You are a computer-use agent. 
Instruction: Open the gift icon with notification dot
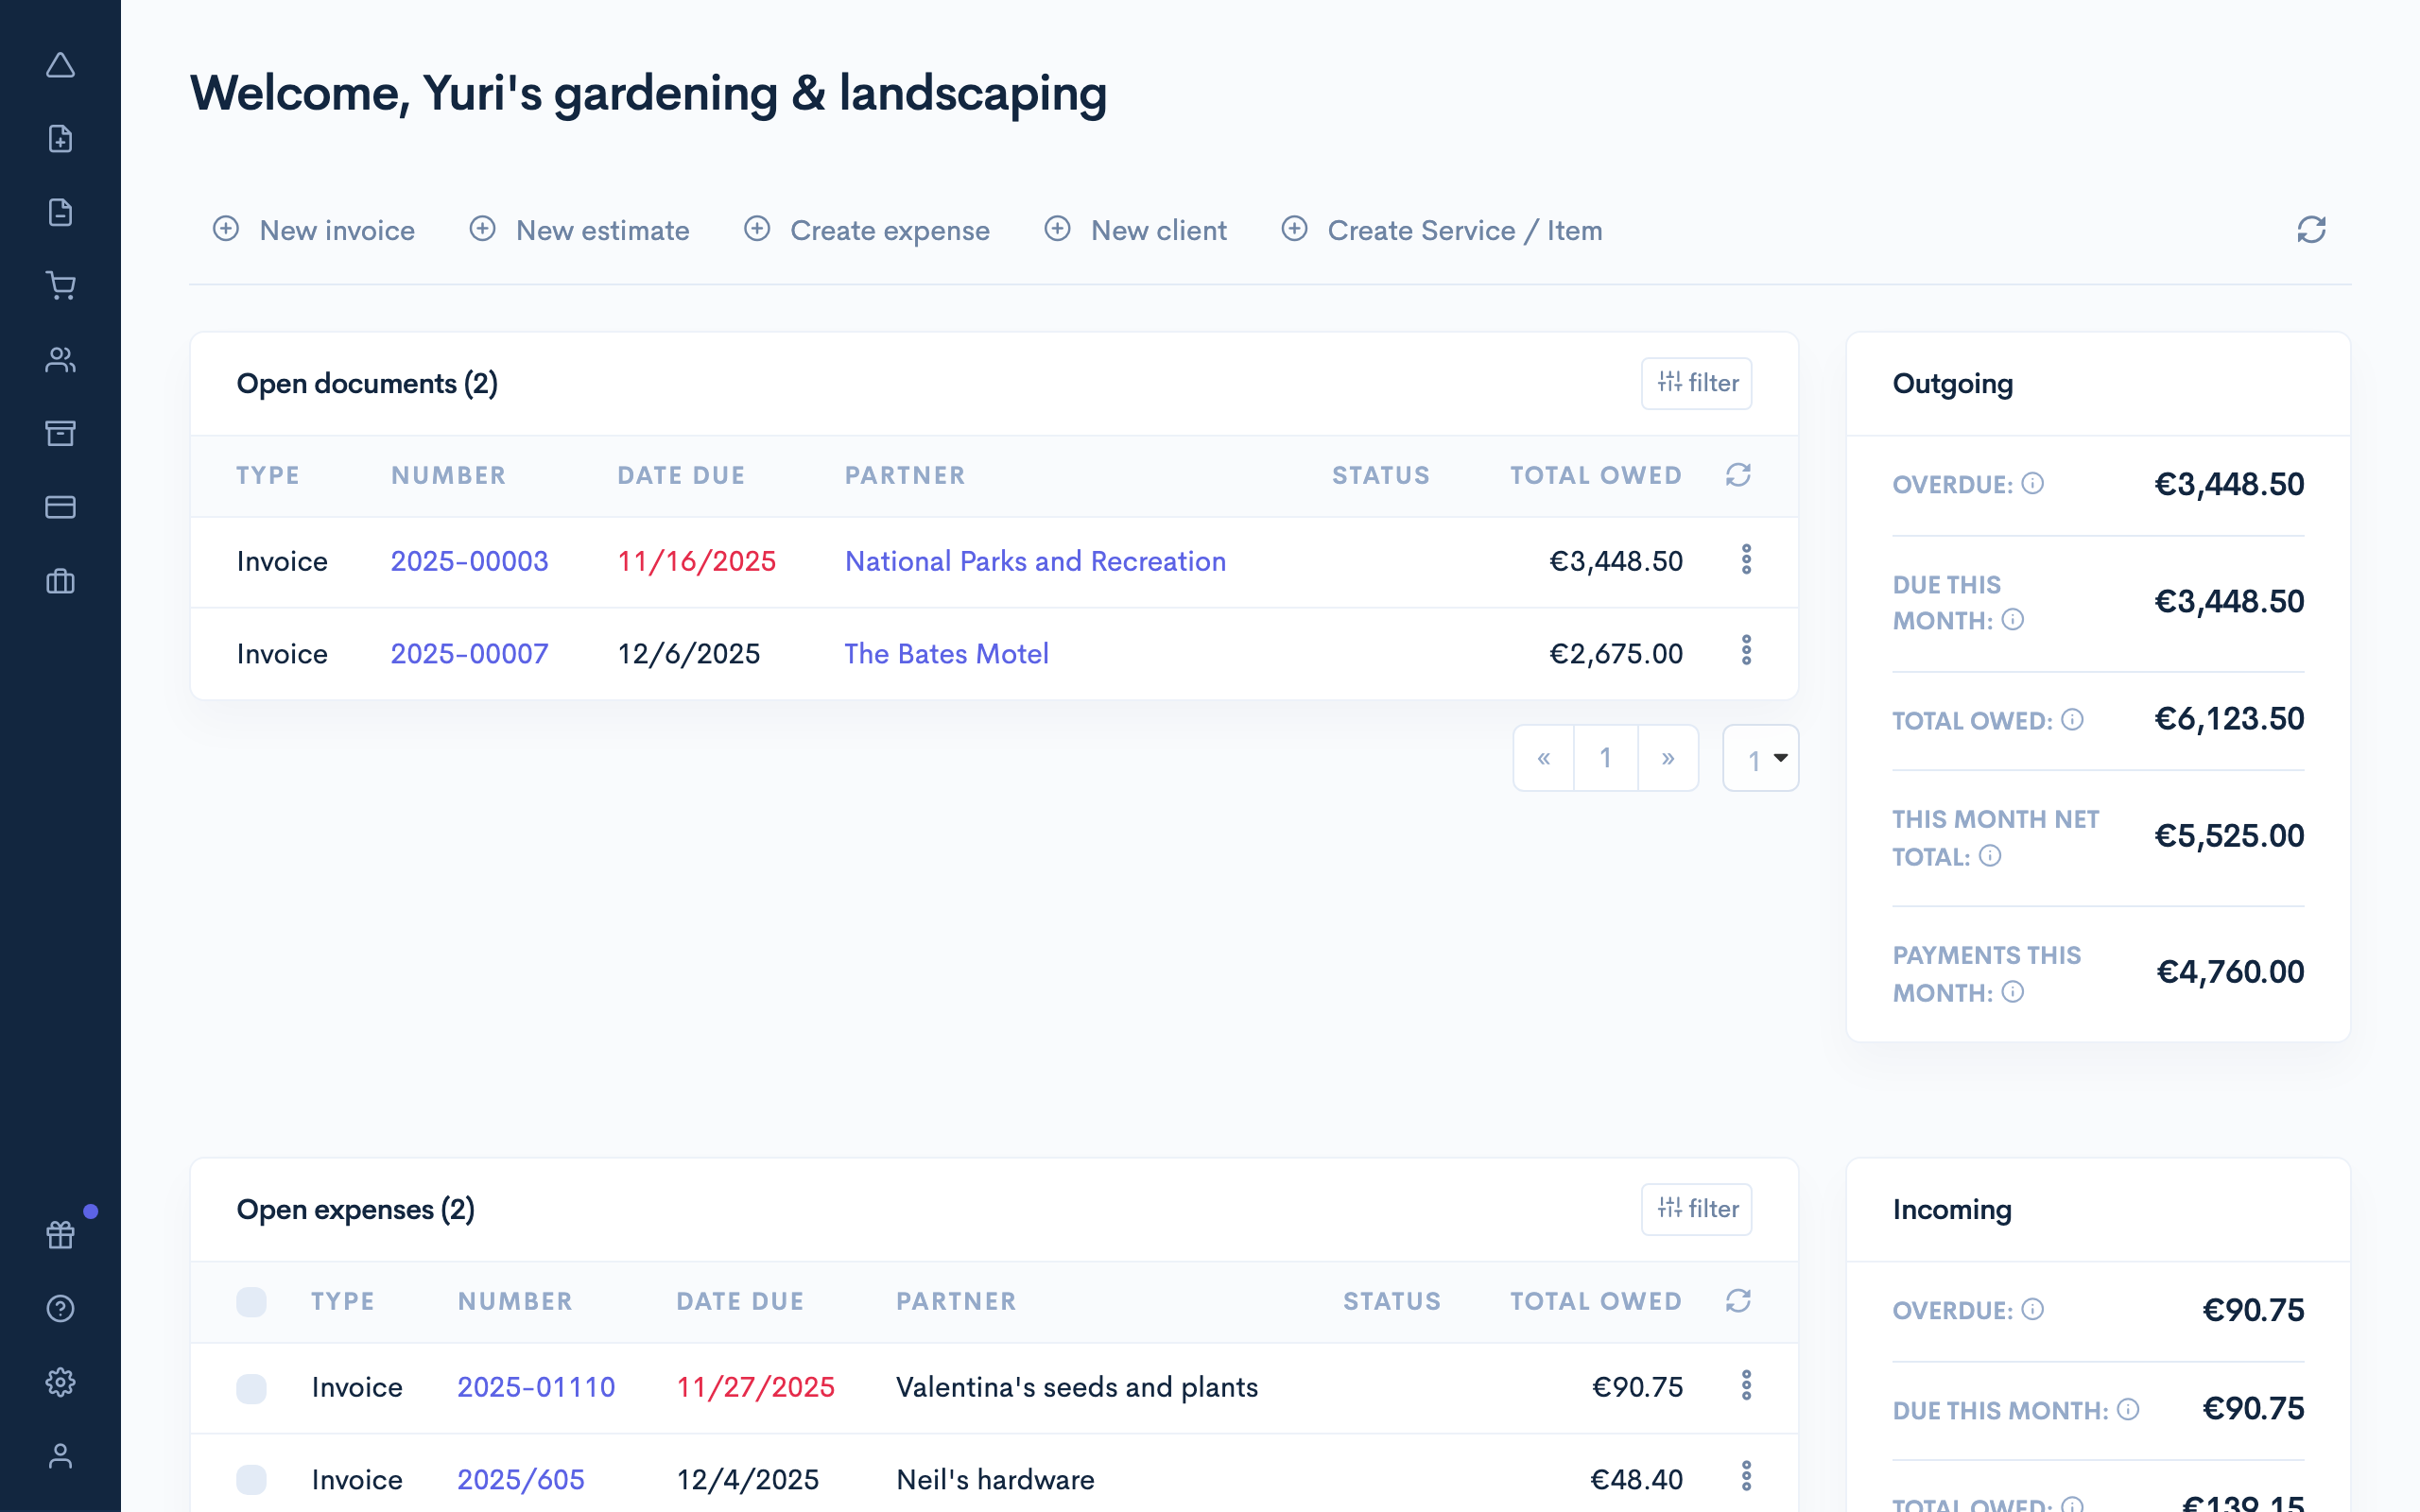click(60, 1235)
